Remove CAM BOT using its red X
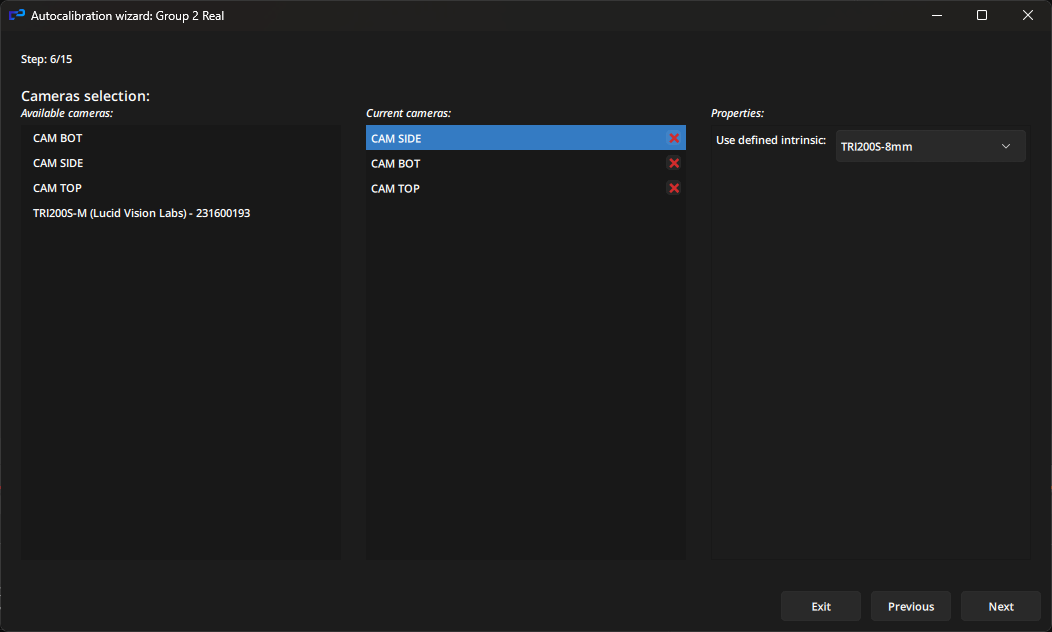The width and height of the screenshot is (1052, 632). tap(674, 163)
